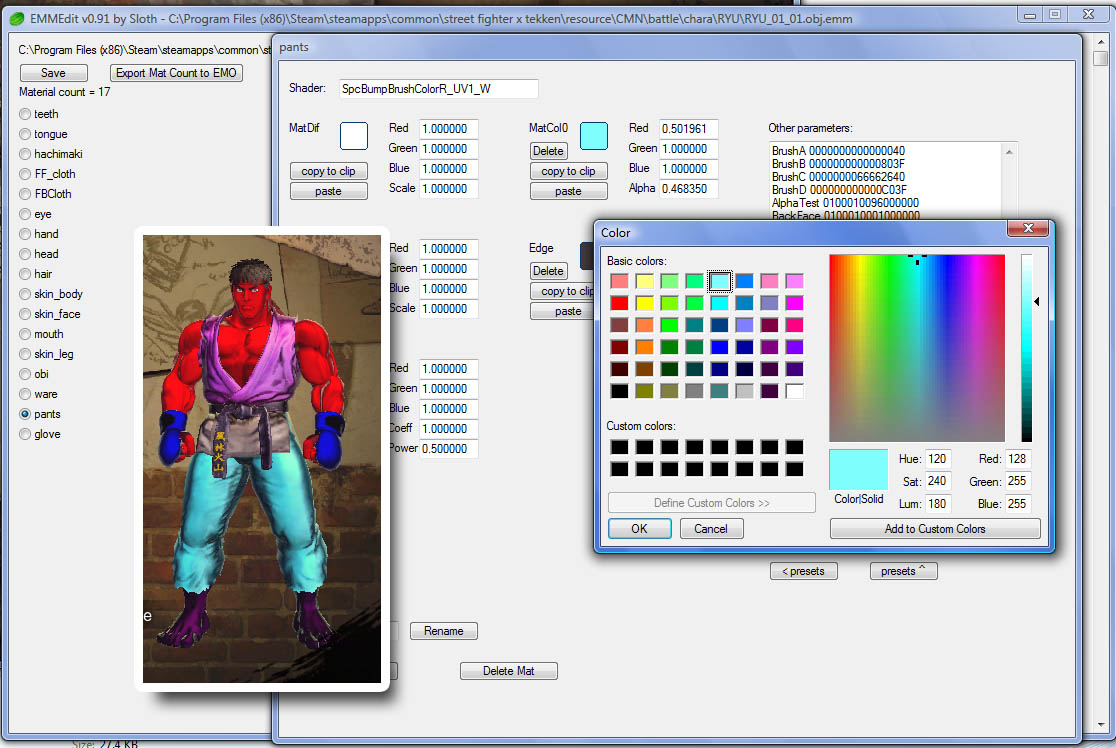Select the obi material radio button
Image resolution: width=1116 pixels, height=748 pixels.
tap(26, 374)
